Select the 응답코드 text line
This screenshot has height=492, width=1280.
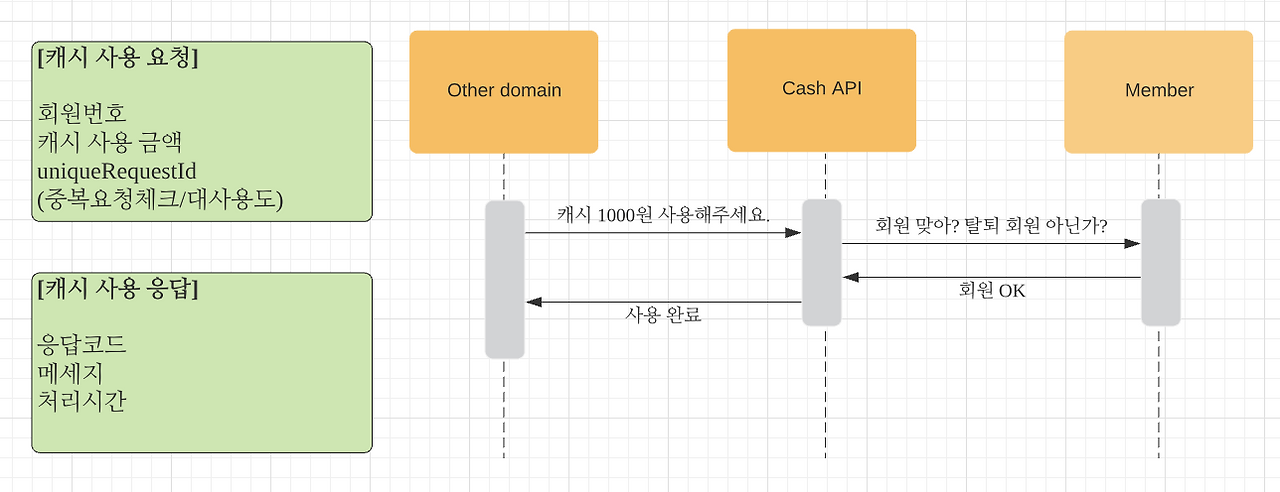tap(82, 345)
